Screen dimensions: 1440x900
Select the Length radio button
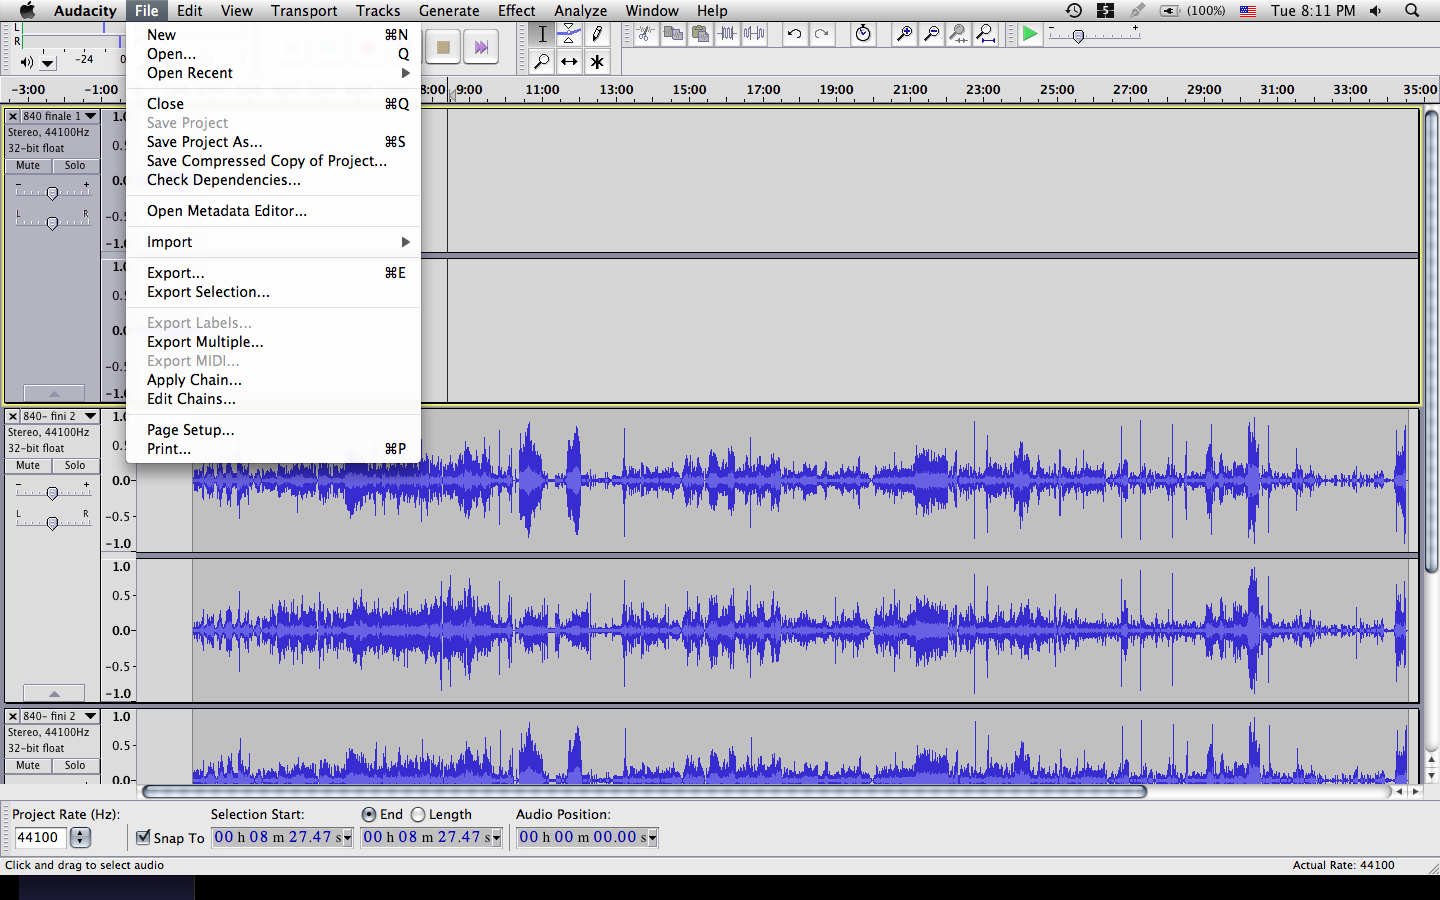point(418,815)
